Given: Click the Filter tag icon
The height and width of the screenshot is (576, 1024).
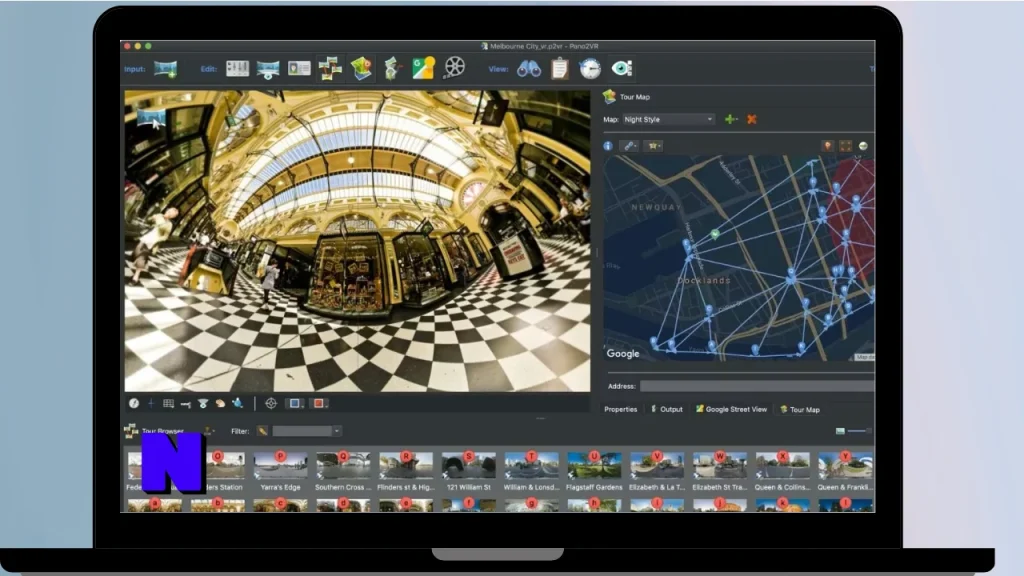Looking at the screenshot, I should 263,431.
